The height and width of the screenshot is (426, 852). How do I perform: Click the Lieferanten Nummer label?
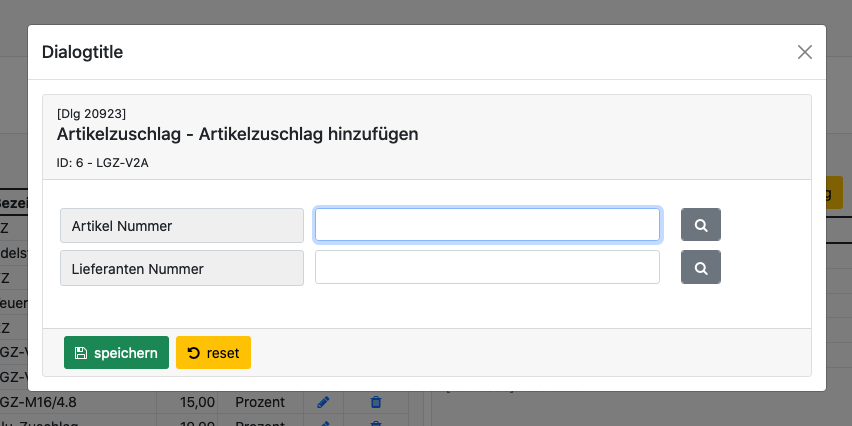pyautogui.click(x=181, y=268)
